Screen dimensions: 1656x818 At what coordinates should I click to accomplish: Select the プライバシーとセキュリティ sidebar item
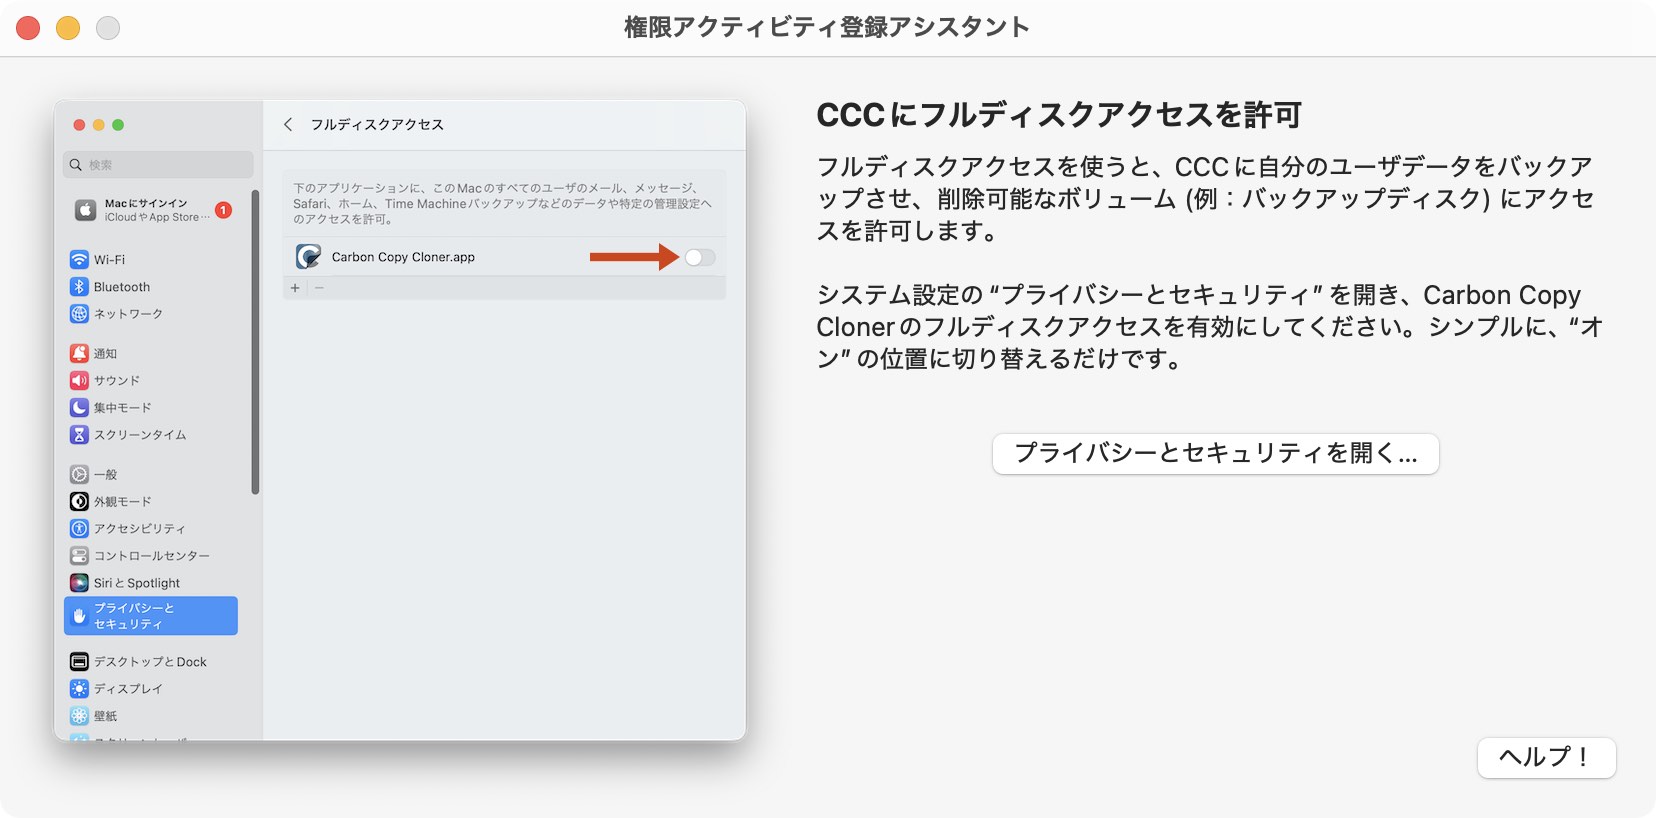pos(151,616)
